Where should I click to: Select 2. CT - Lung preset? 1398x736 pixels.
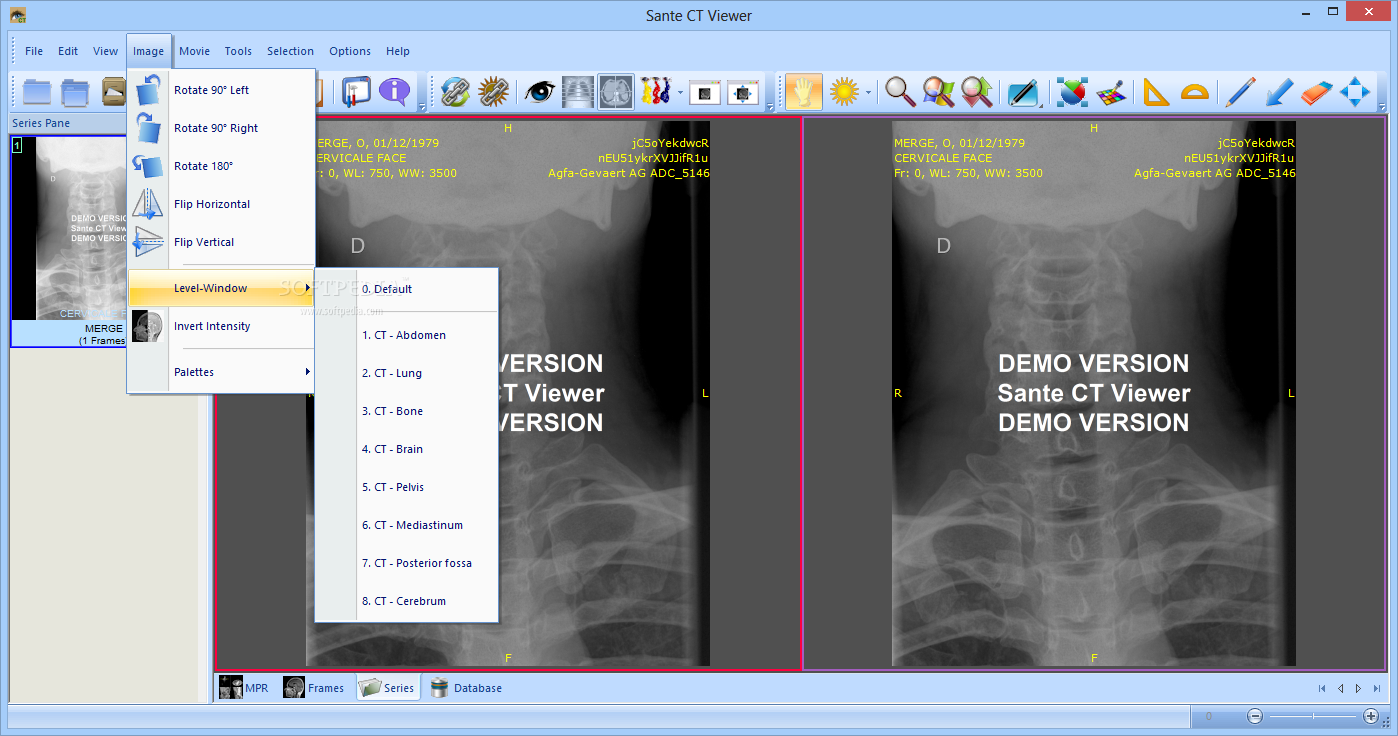click(x=407, y=373)
